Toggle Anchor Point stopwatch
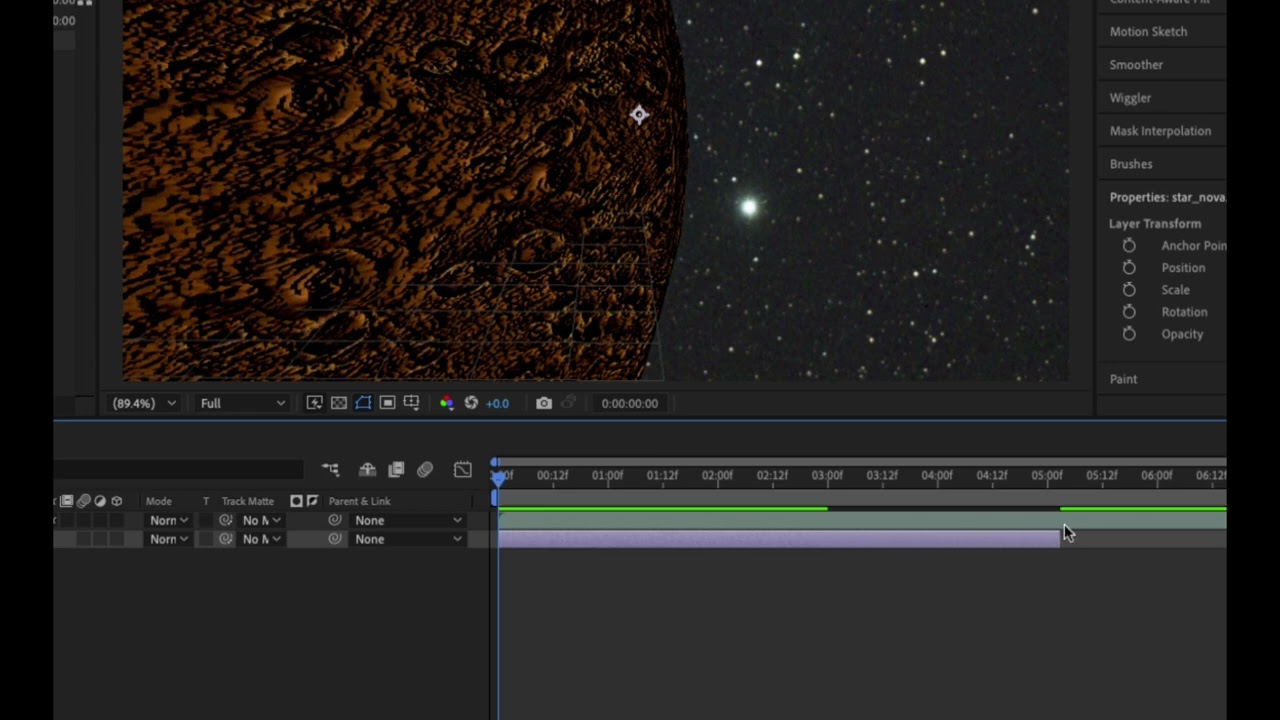 (1129, 245)
